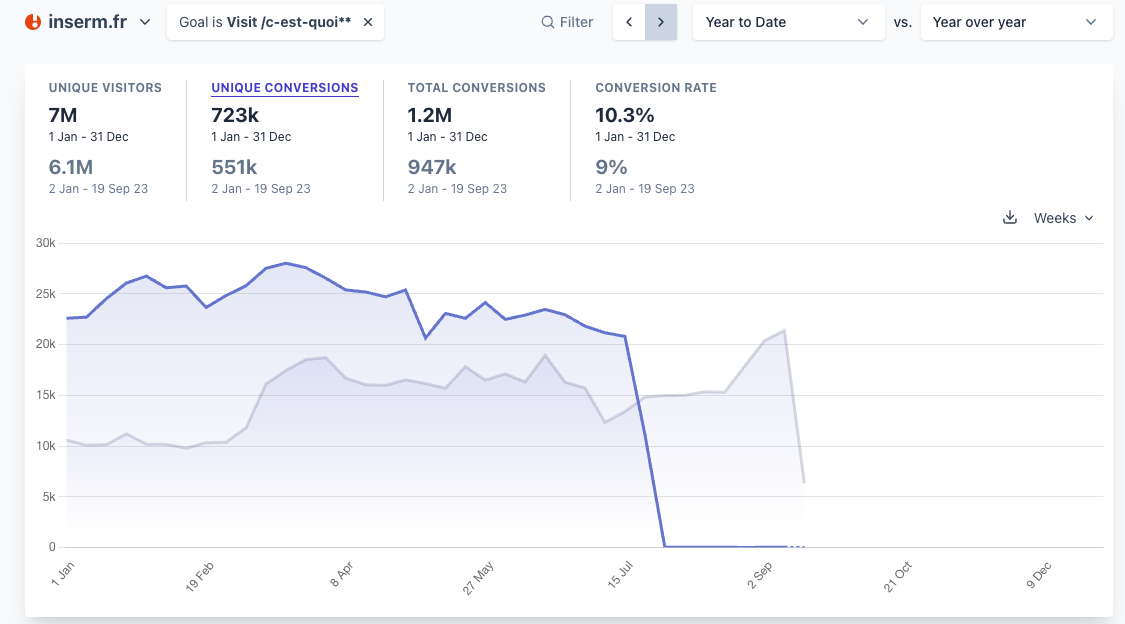1125x624 pixels.
Task: Select the Conversion Rate metric tab
Action: click(655, 88)
